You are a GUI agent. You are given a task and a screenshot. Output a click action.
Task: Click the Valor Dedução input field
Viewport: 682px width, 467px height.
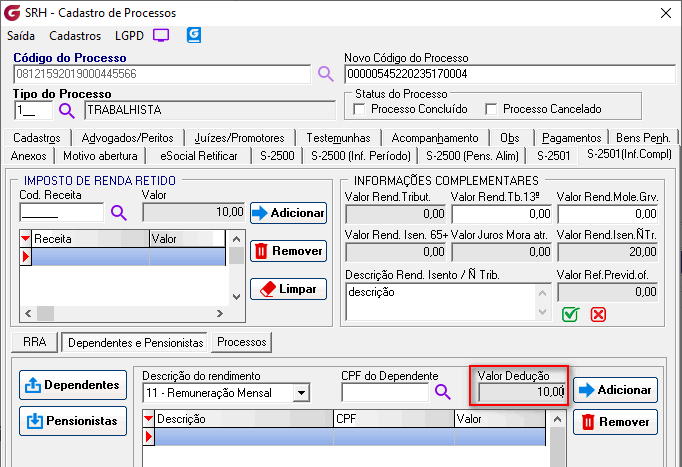click(521, 390)
